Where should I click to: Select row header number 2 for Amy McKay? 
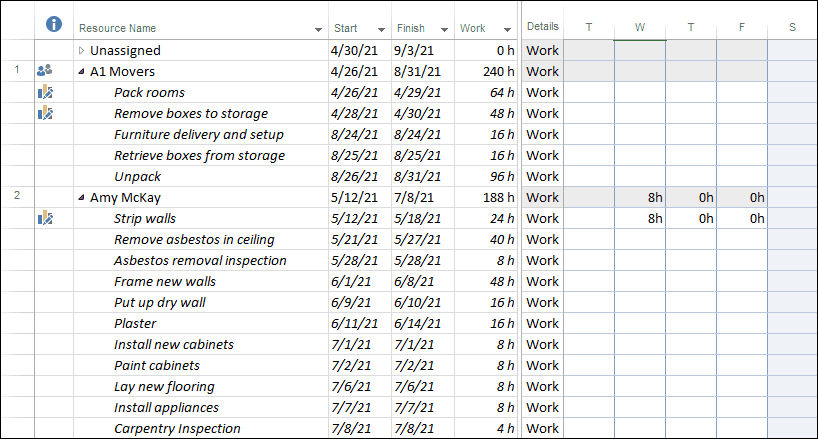(x=17, y=195)
